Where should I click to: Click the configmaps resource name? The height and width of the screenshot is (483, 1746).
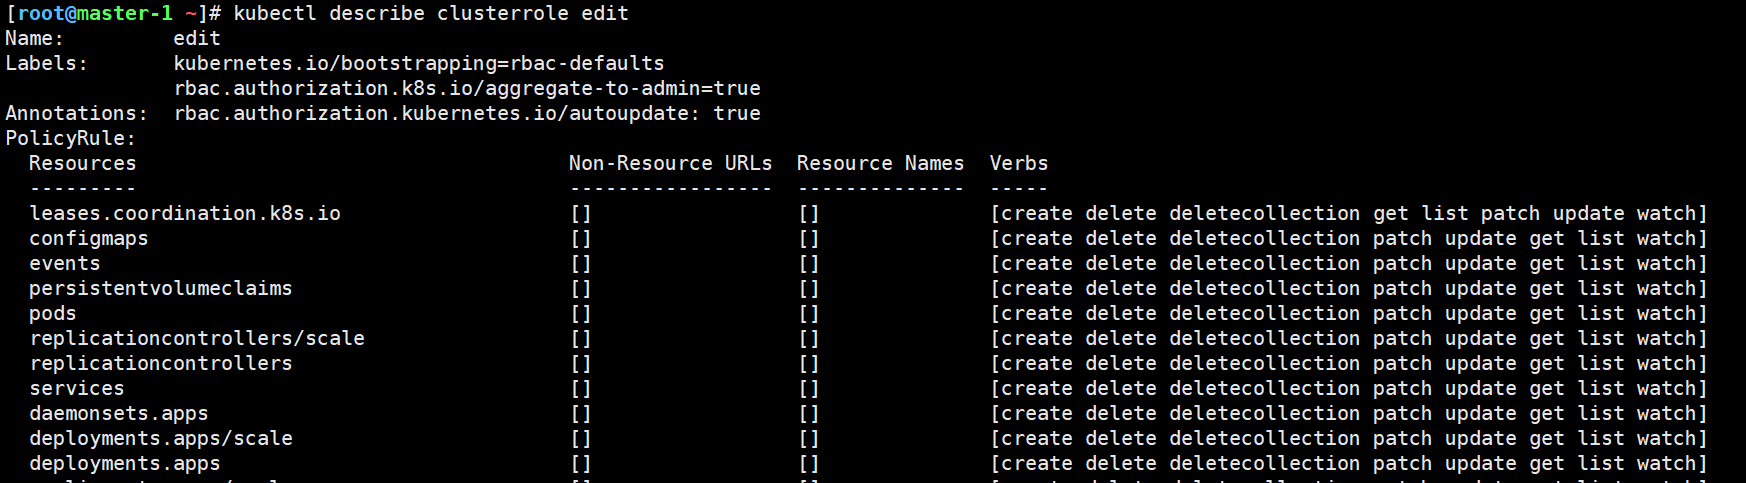coord(89,238)
